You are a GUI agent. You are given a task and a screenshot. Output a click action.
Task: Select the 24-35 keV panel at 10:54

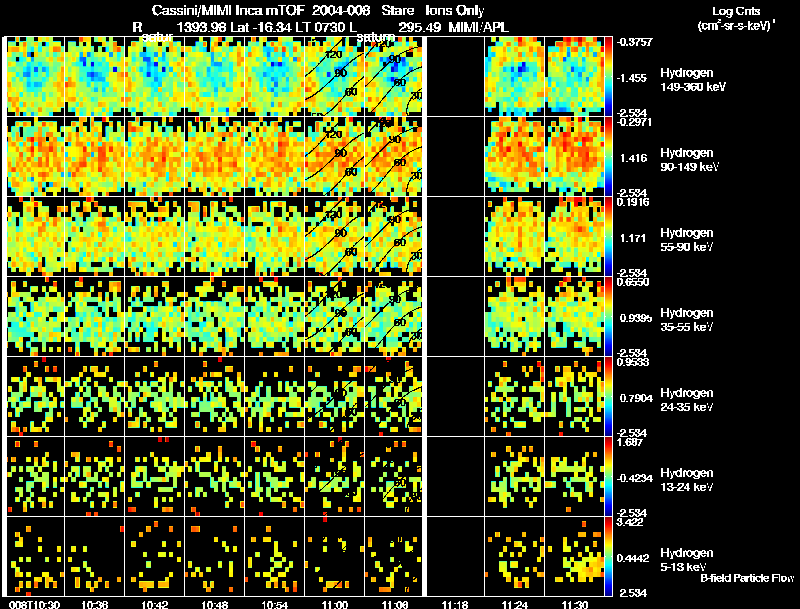coord(275,397)
